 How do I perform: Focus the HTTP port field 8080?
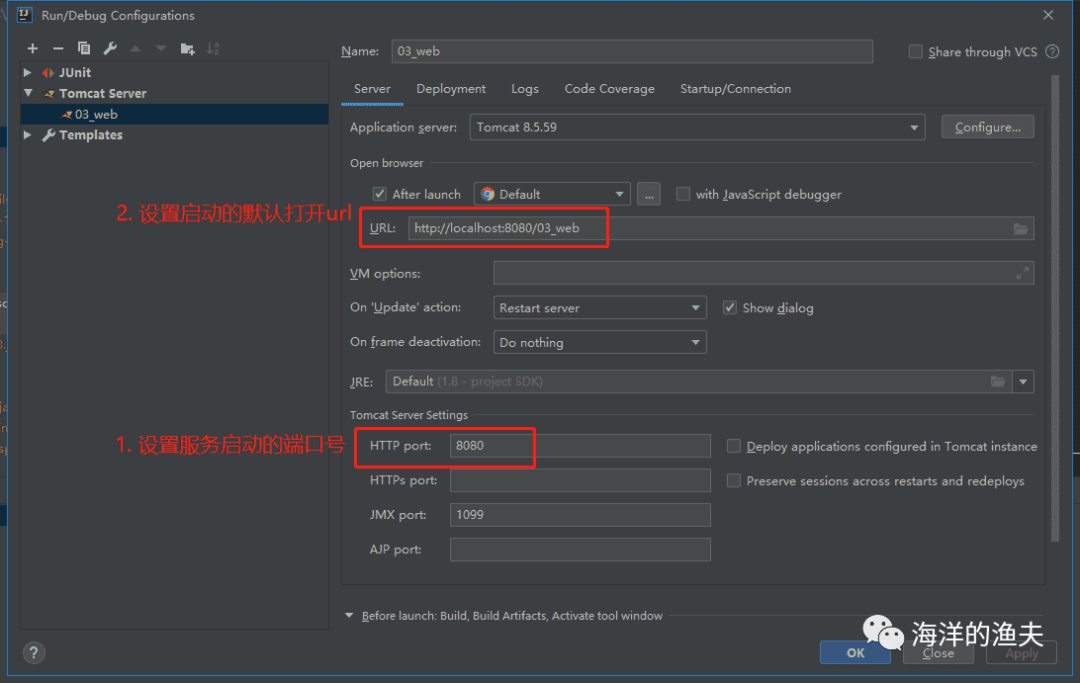(580, 446)
